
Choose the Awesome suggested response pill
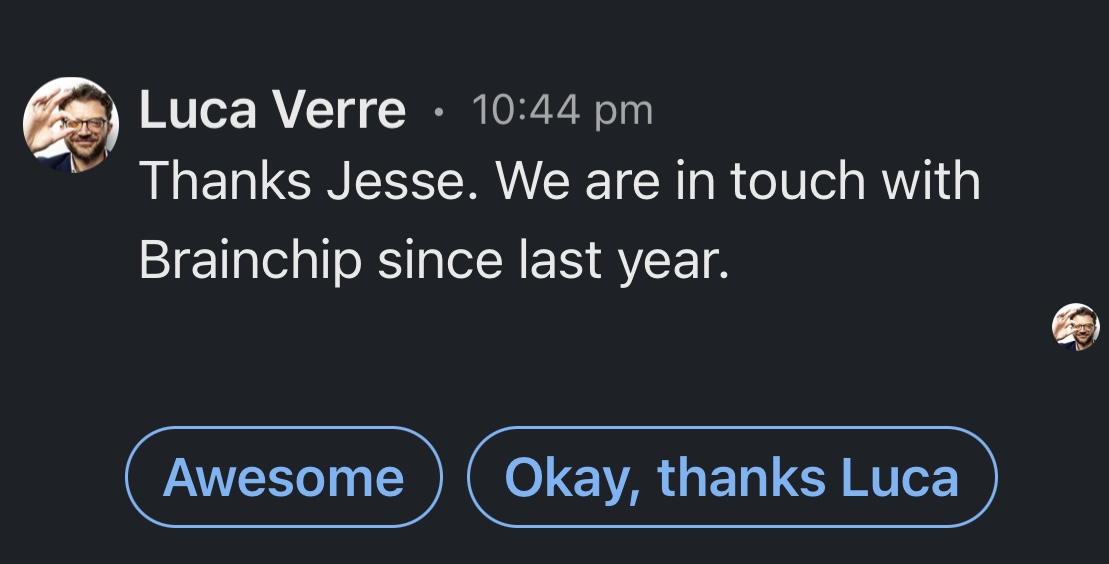(x=283, y=477)
